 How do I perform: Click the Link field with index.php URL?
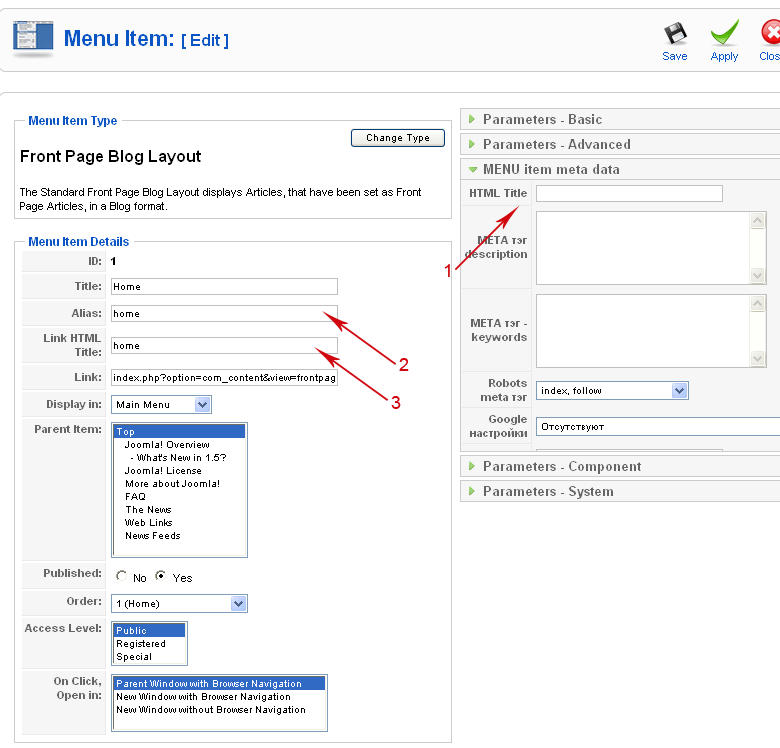(224, 377)
